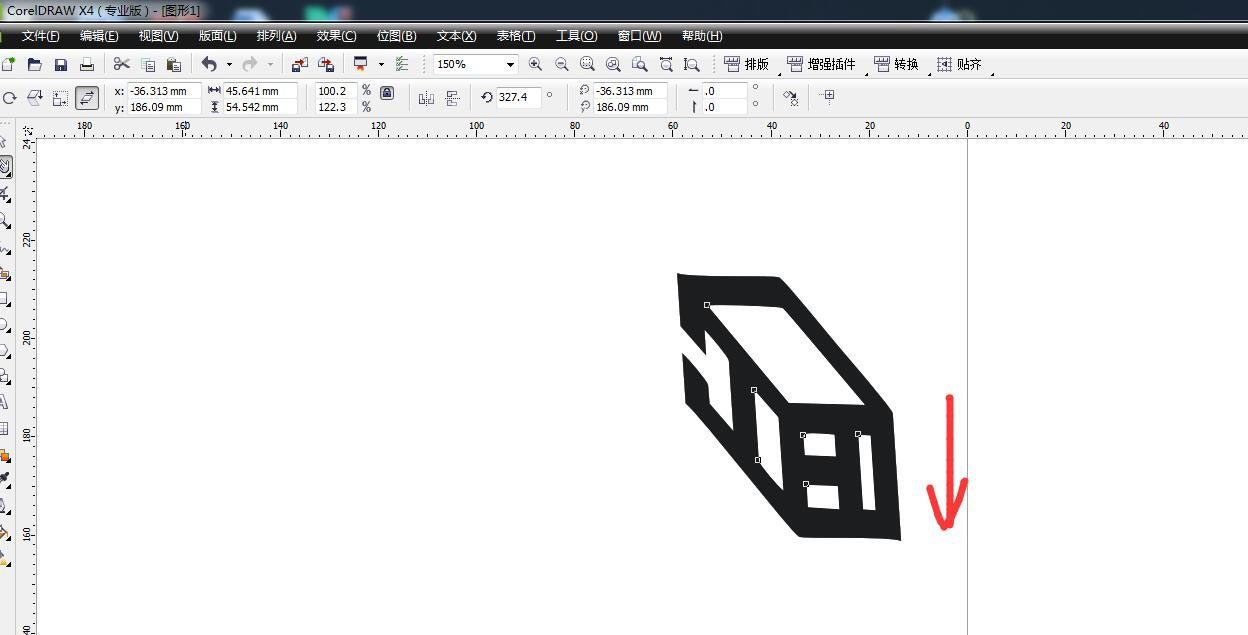This screenshot has height=635, width=1248.
Task: Expand the 150% zoom level dropdown
Action: pos(510,64)
